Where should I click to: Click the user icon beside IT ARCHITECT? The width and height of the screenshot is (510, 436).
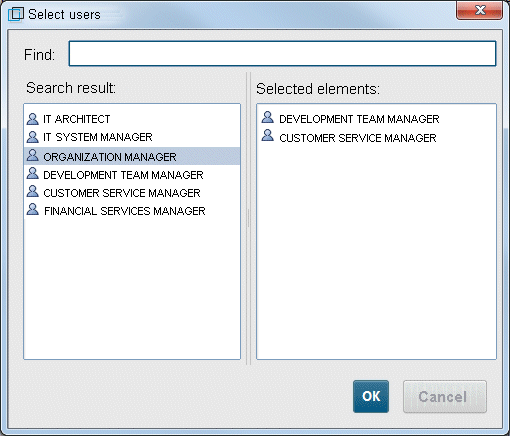click(33, 119)
